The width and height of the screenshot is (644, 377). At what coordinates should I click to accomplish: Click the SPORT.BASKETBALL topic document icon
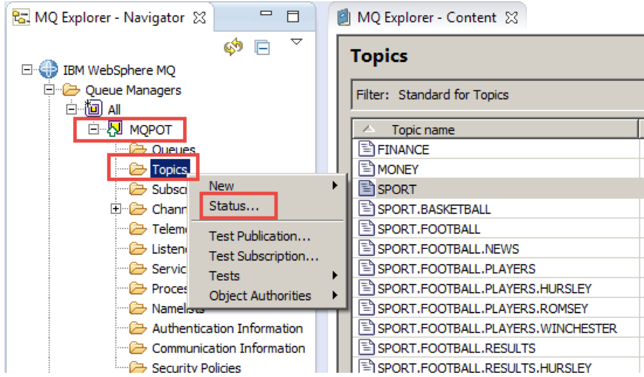(x=366, y=208)
